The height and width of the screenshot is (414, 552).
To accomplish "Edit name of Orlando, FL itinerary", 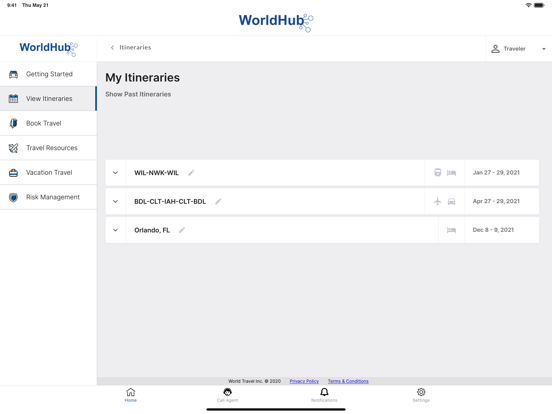I will 182,230.
